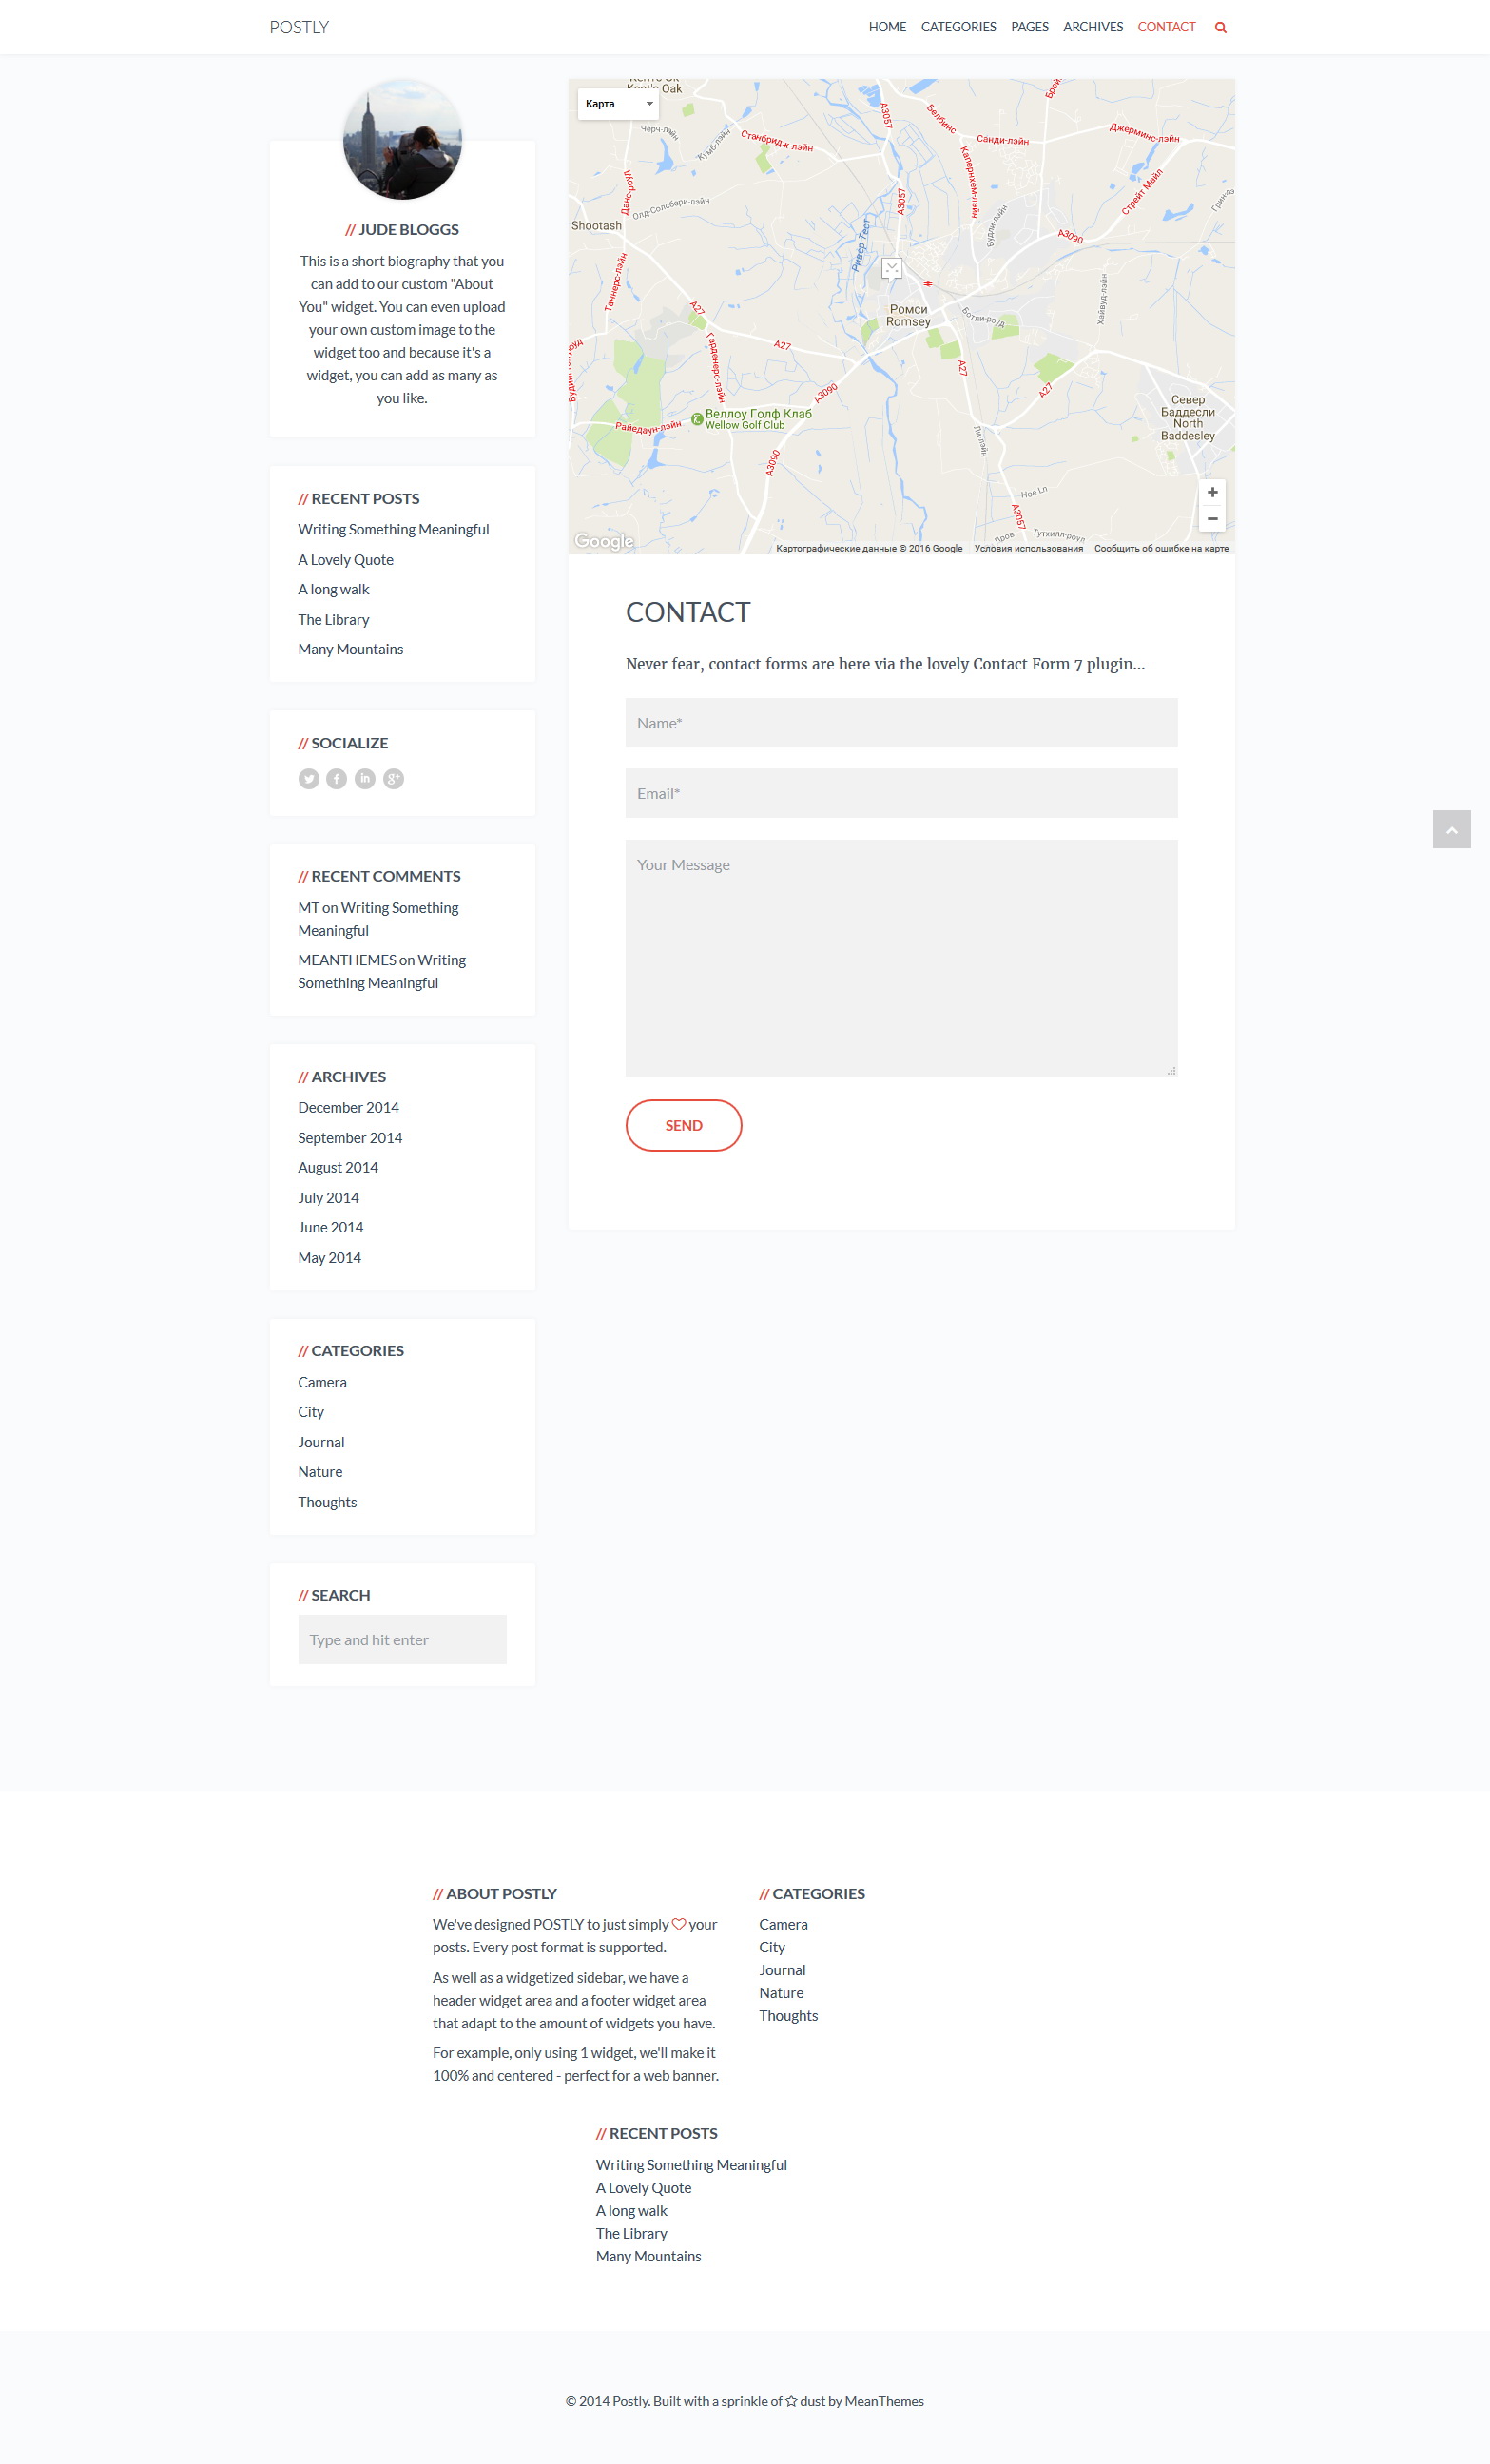This screenshot has width=1490, height=2464.
Task: Open sidebar Camera category
Action: (x=322, y=1382)
